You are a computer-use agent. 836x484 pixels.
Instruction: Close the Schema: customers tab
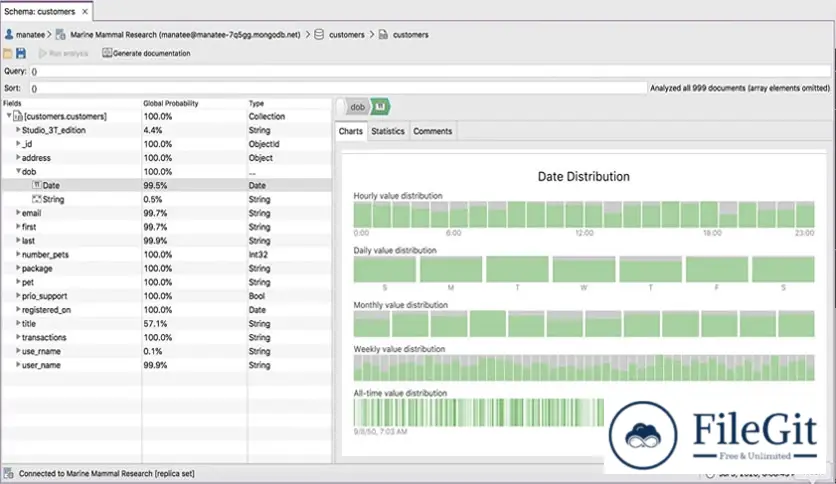coord(85,11)
